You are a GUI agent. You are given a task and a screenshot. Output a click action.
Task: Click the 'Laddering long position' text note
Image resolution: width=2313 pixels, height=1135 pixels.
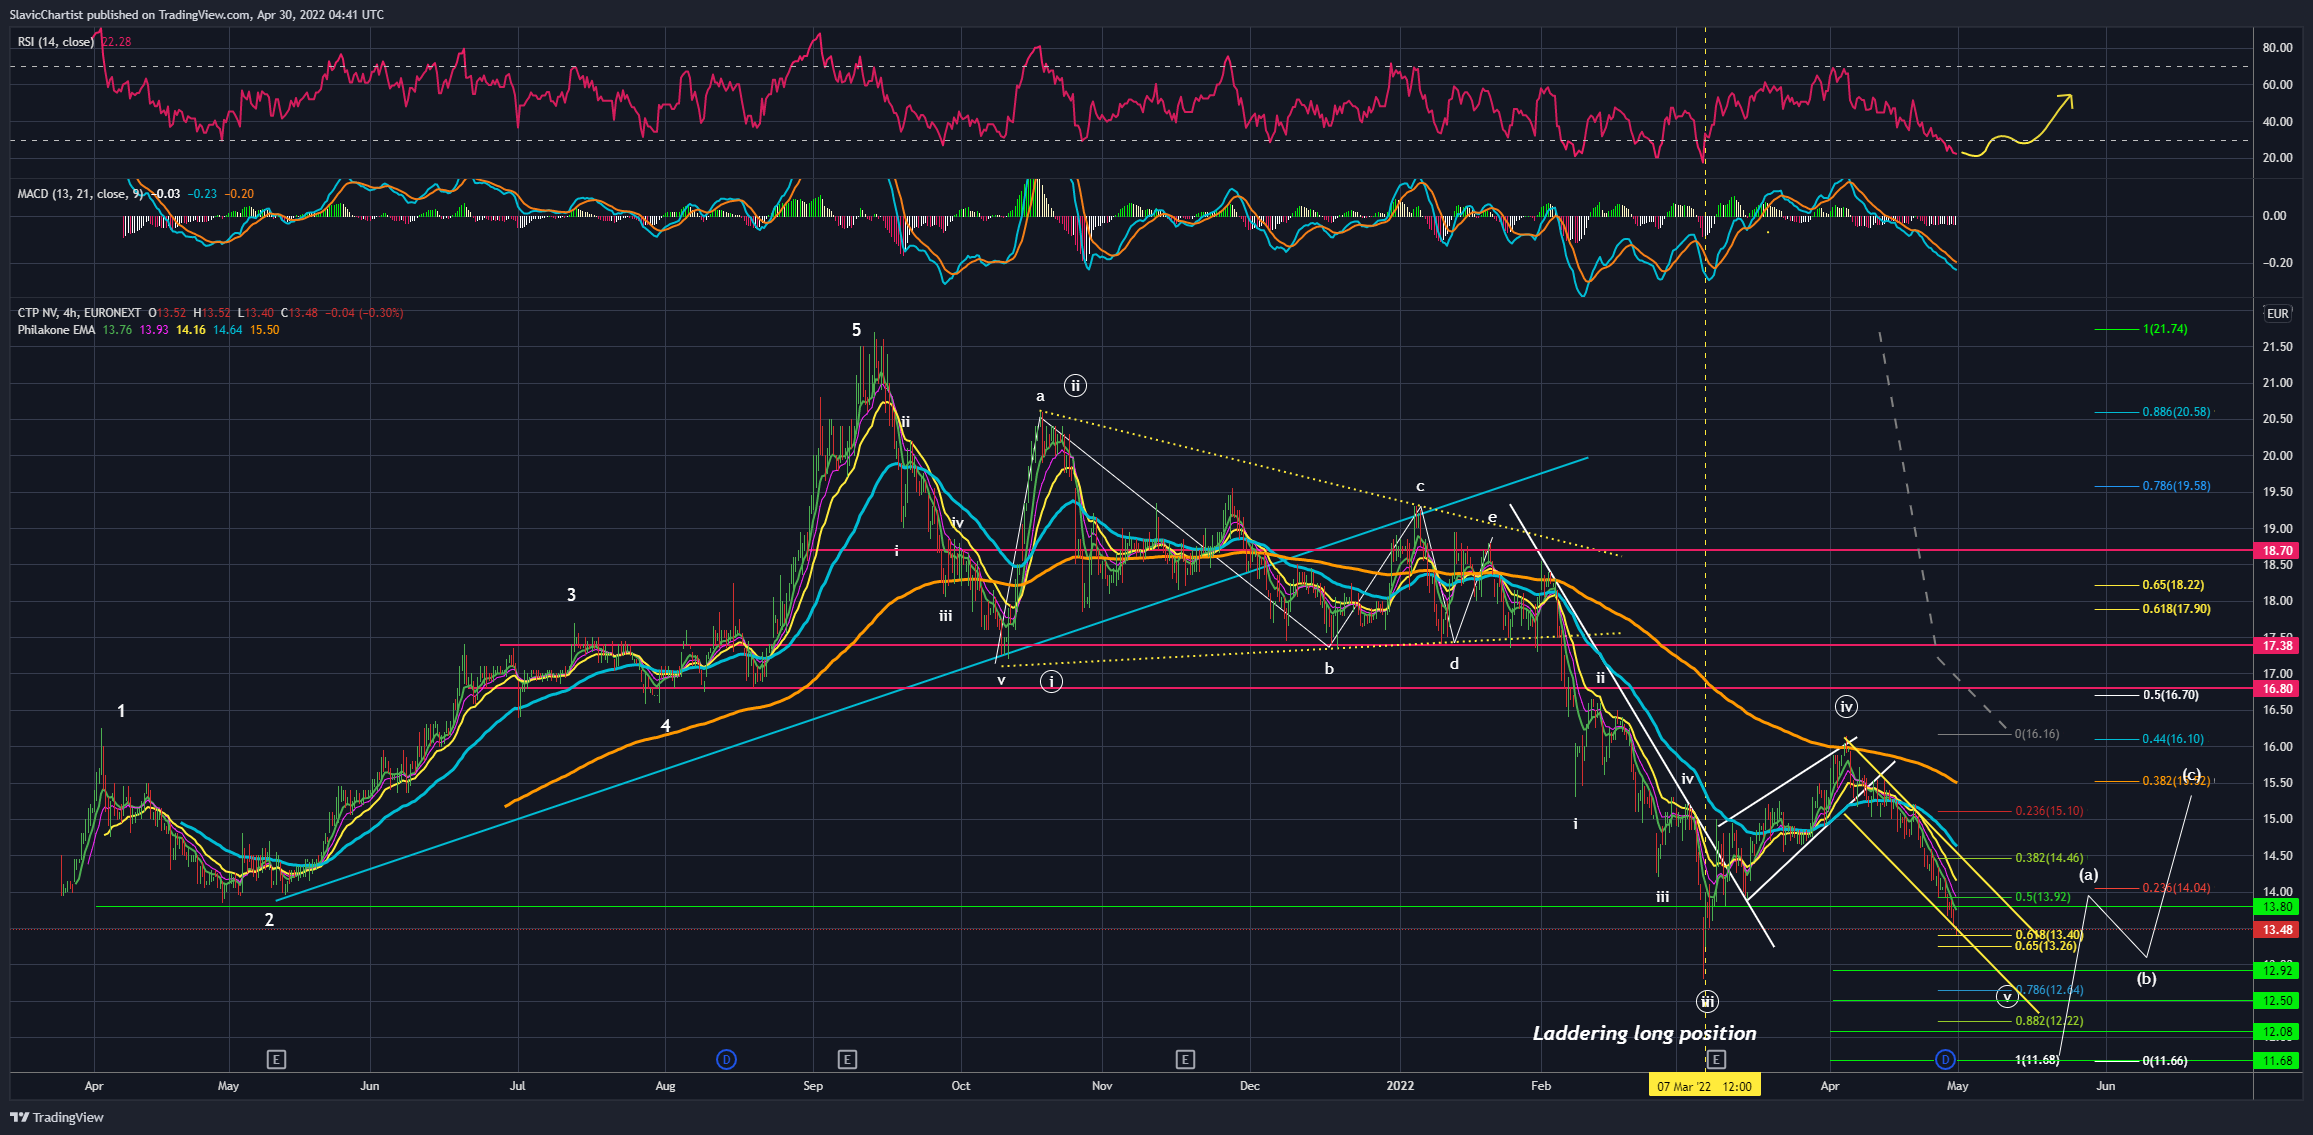[x=1644, y=1033]
